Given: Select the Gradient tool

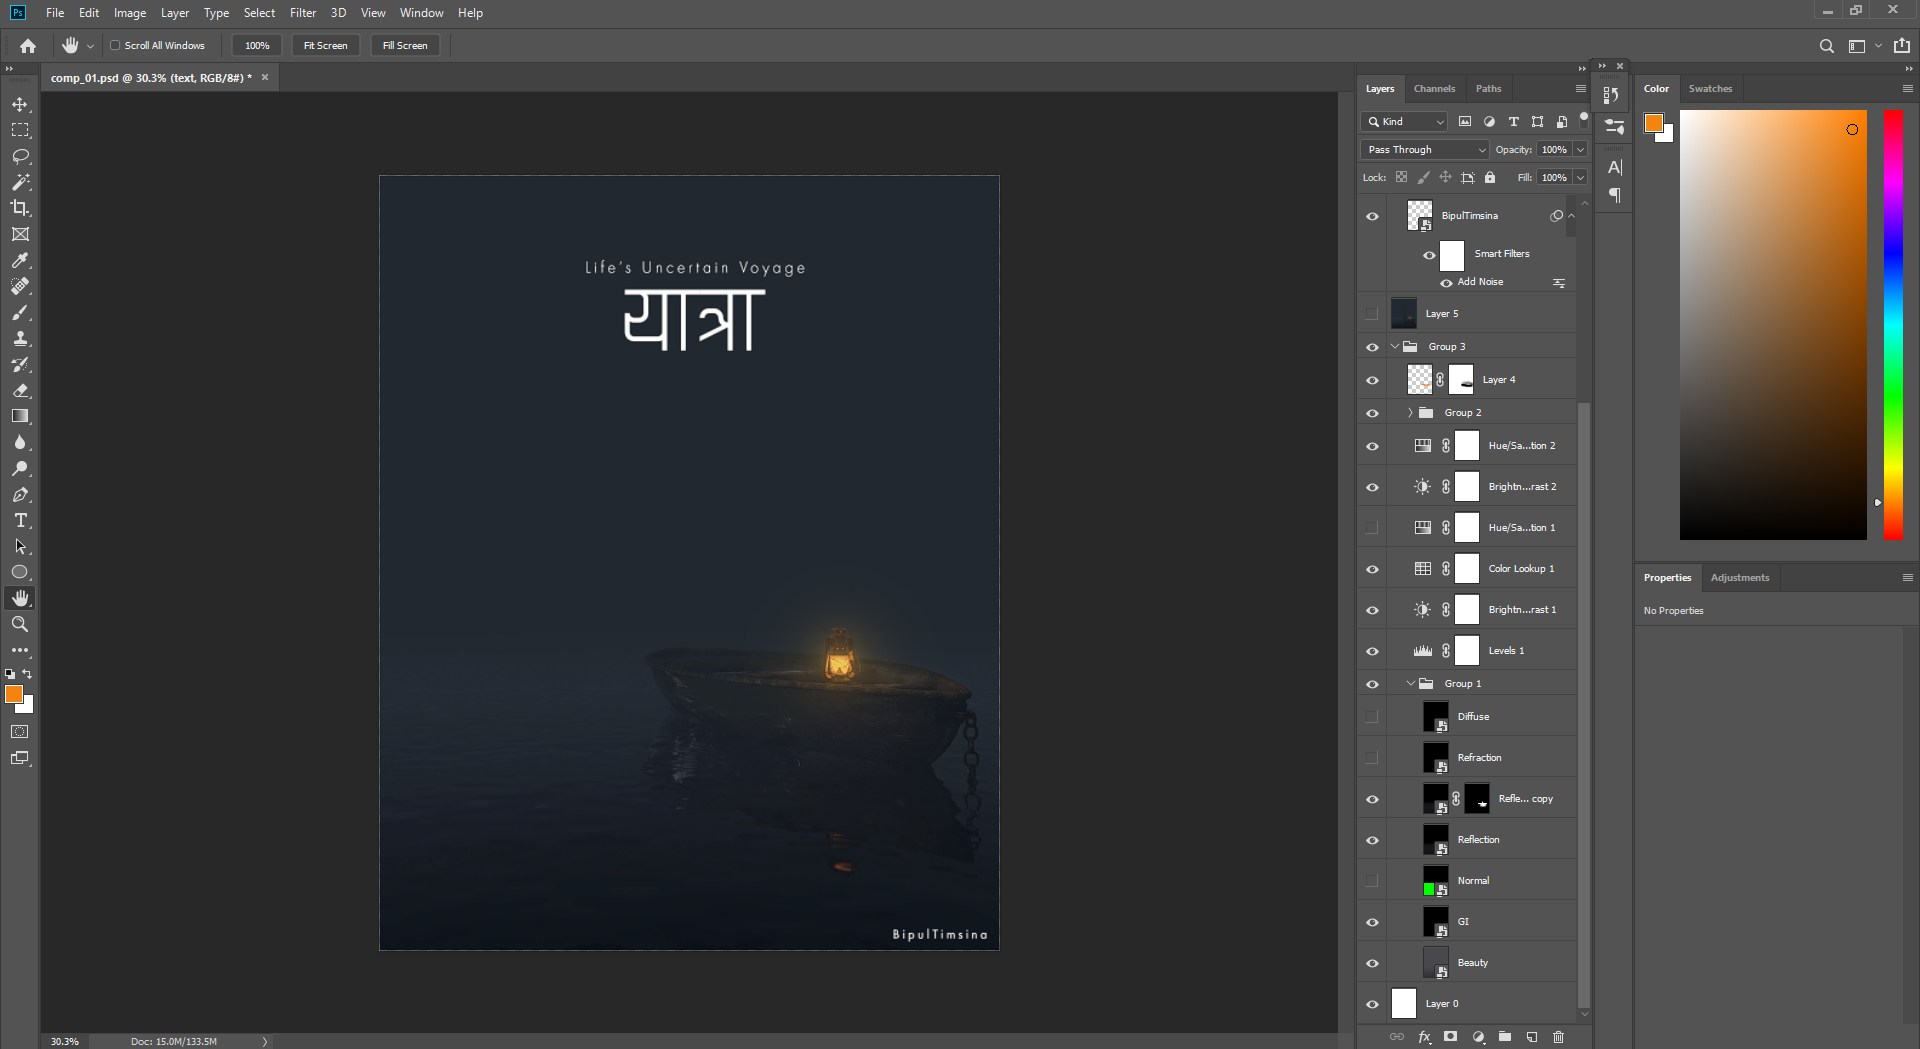Looking at the screenshot, I should point(20,416).
